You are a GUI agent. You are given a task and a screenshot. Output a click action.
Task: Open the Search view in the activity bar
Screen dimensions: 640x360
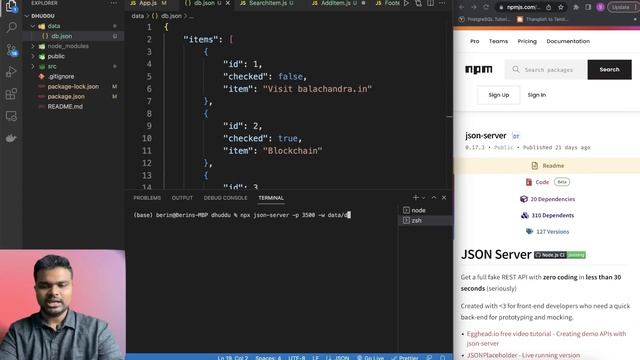11,28
